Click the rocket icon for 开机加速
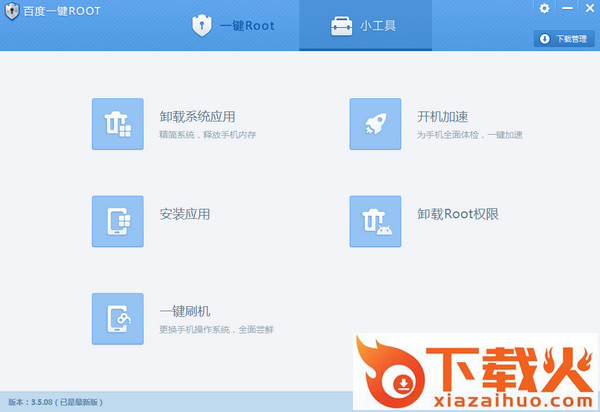Screen dimensions: 600x412 pyautogui.click(x=375, y=124)
